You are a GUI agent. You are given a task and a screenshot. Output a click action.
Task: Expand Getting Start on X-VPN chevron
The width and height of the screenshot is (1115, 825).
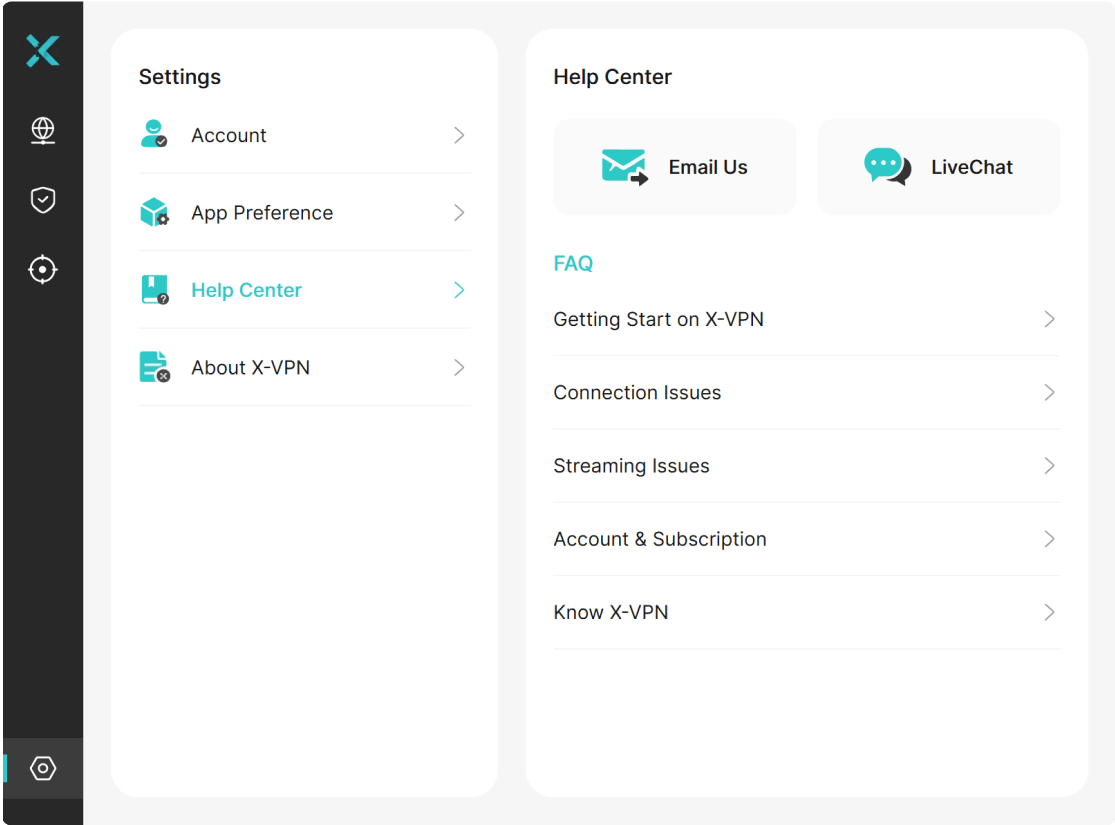point(1049,319)
